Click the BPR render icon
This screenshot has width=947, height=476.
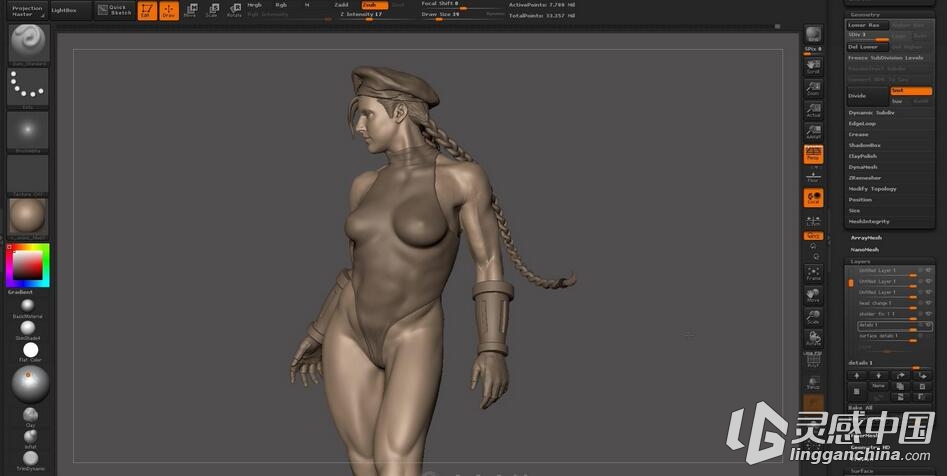[814, 34]
